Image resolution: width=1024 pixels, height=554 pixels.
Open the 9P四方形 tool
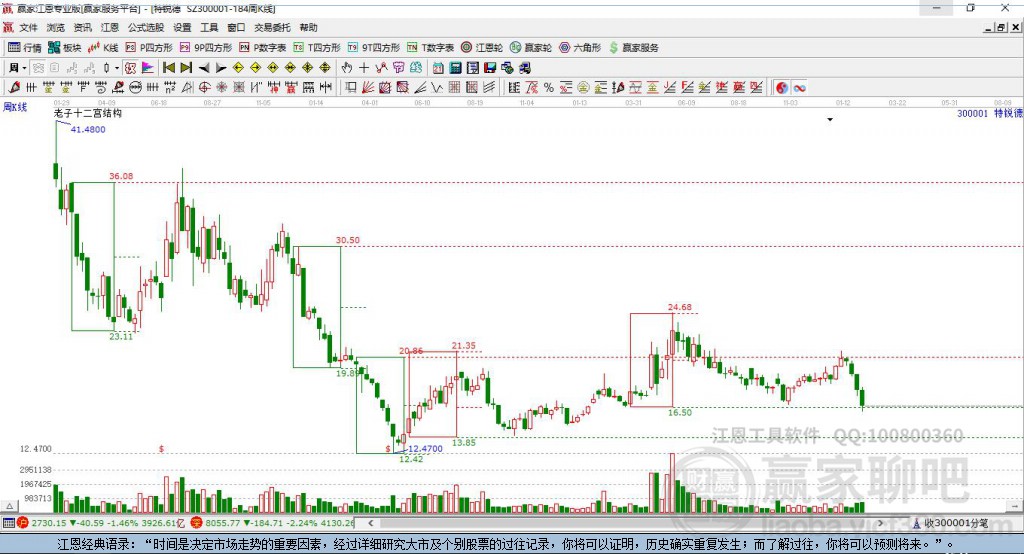[206, 48]
